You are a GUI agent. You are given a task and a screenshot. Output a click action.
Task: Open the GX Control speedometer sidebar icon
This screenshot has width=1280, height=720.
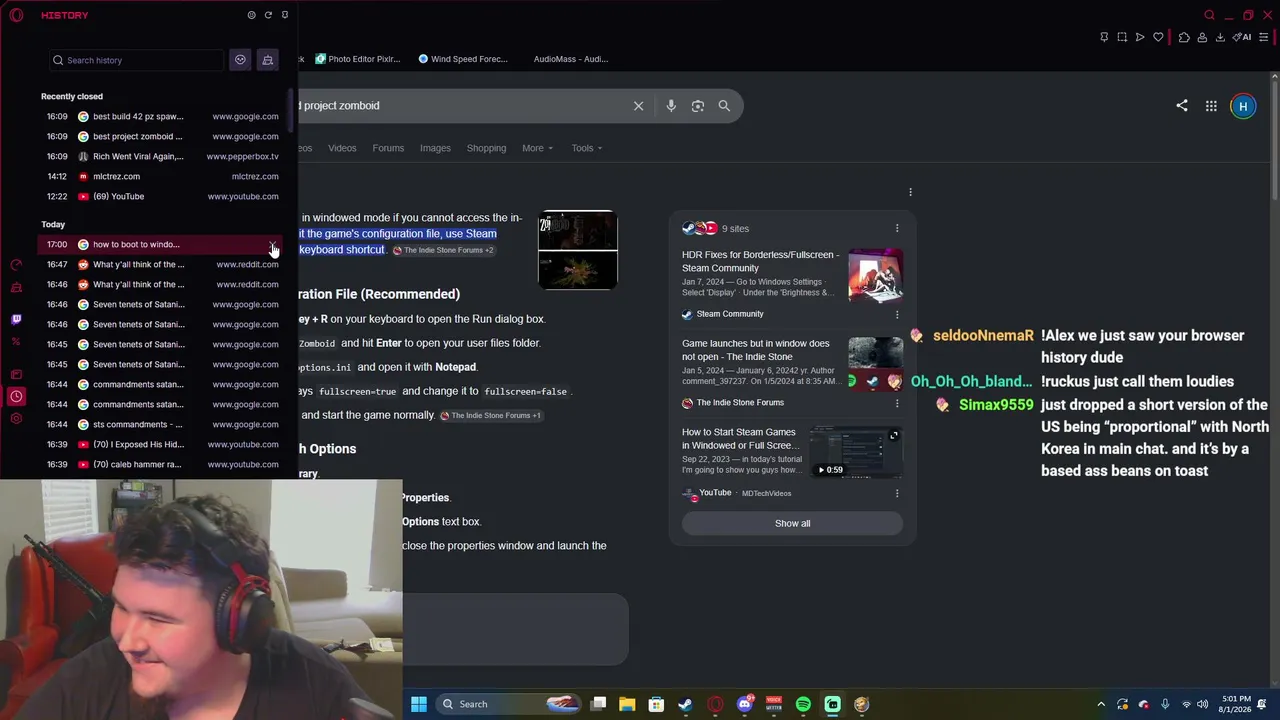click(16, 265)
